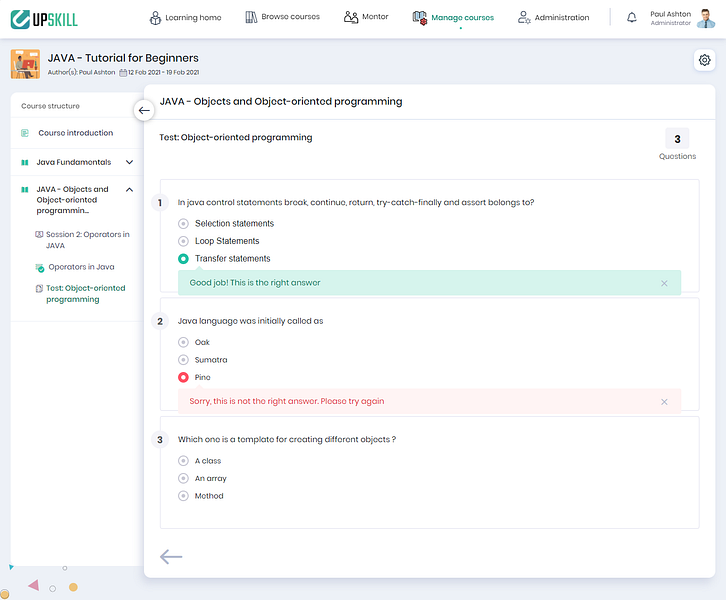Choose 'Sumatra' as the answer
The image size is (726, 600).
[x=183, y=360]
